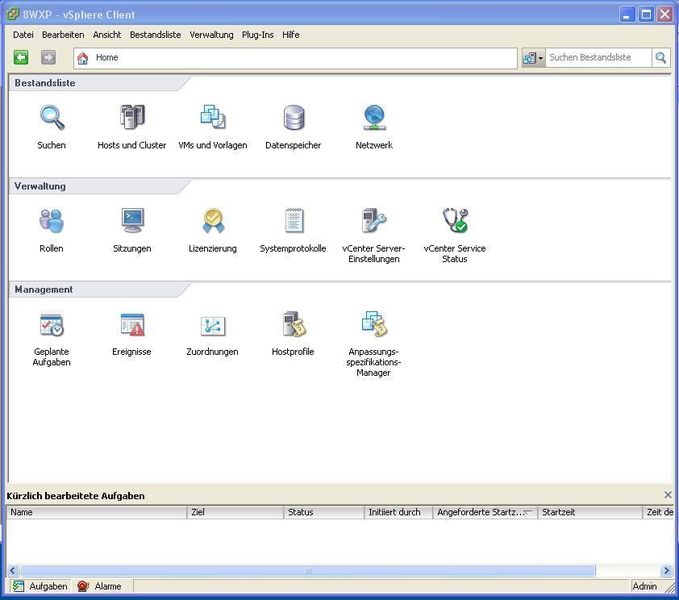Image resolution: width=679 pixels, height=600 pixels.
Task: Sort tasks by Ziel column
Action: coord(235,512)
